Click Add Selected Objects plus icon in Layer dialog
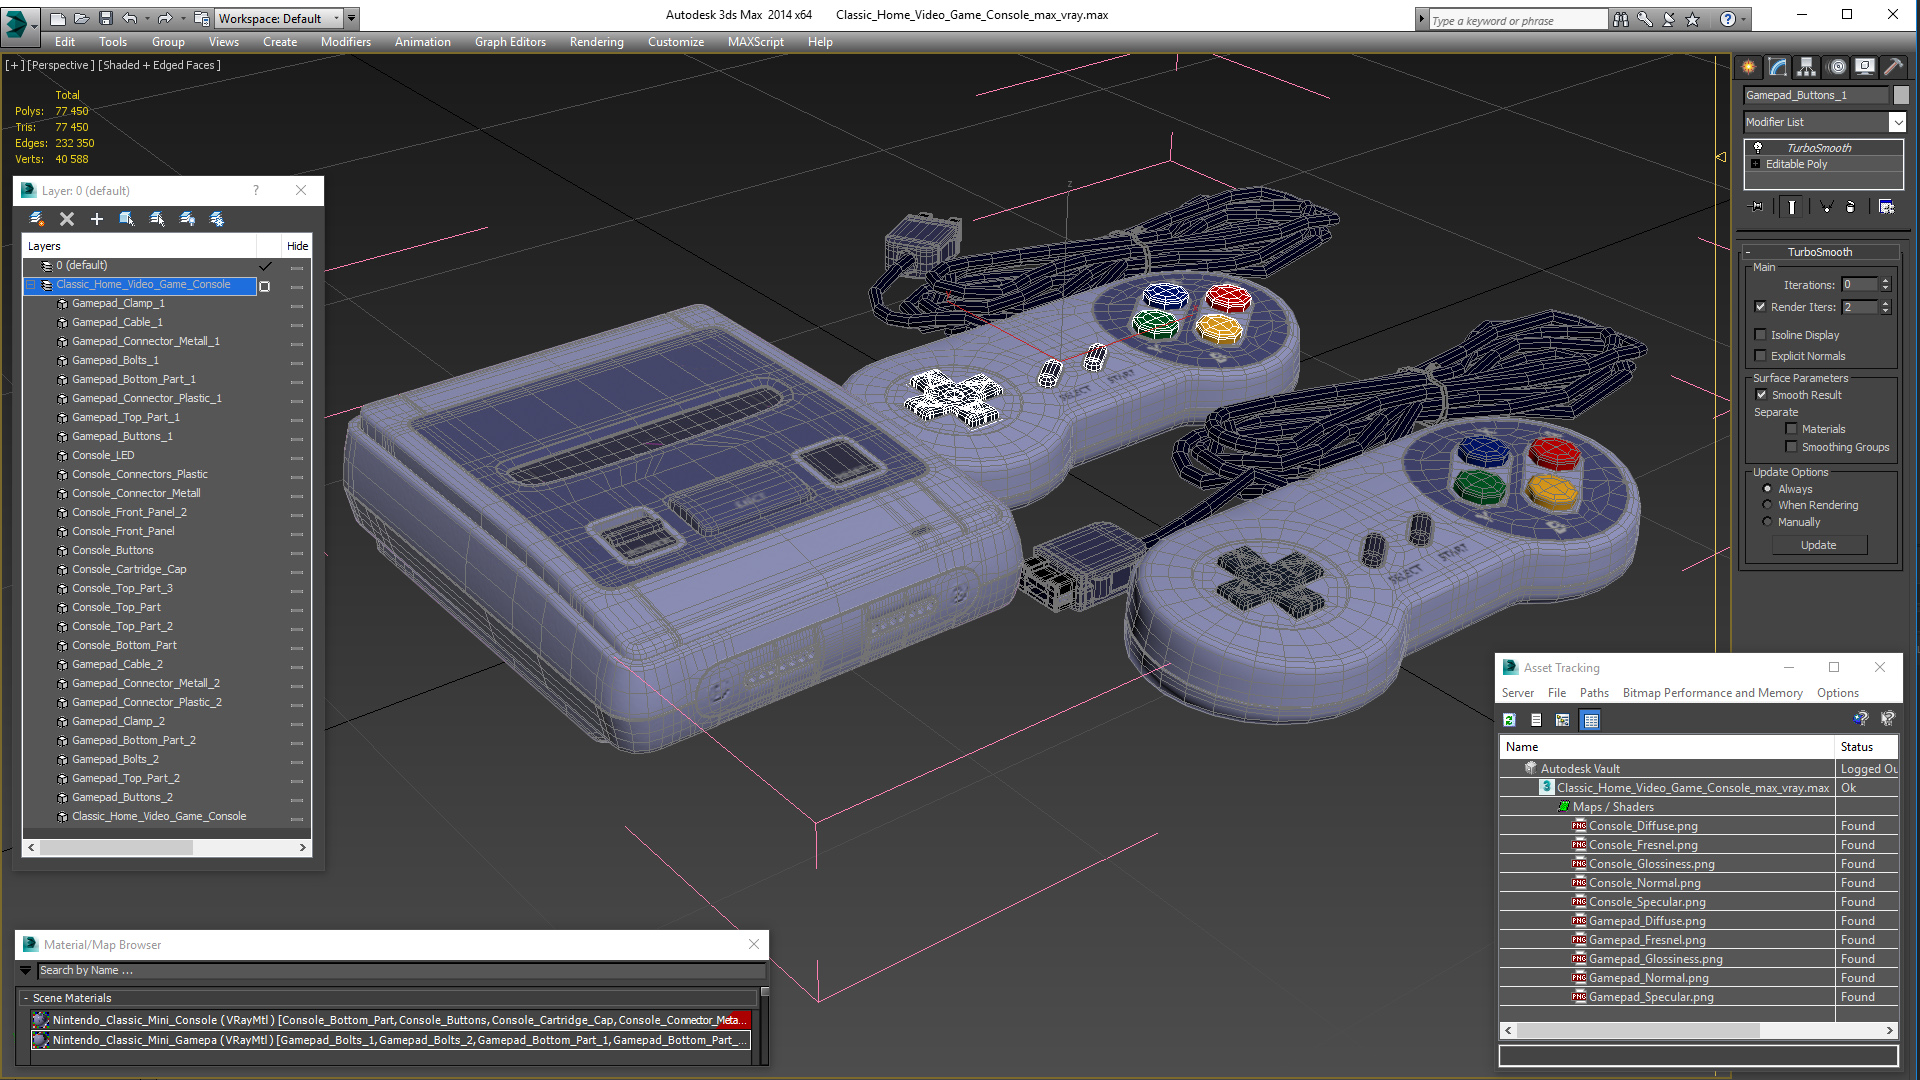The width and height of the screenshot is (1920, 1080). pyautogui.click(x=97, y=219)
